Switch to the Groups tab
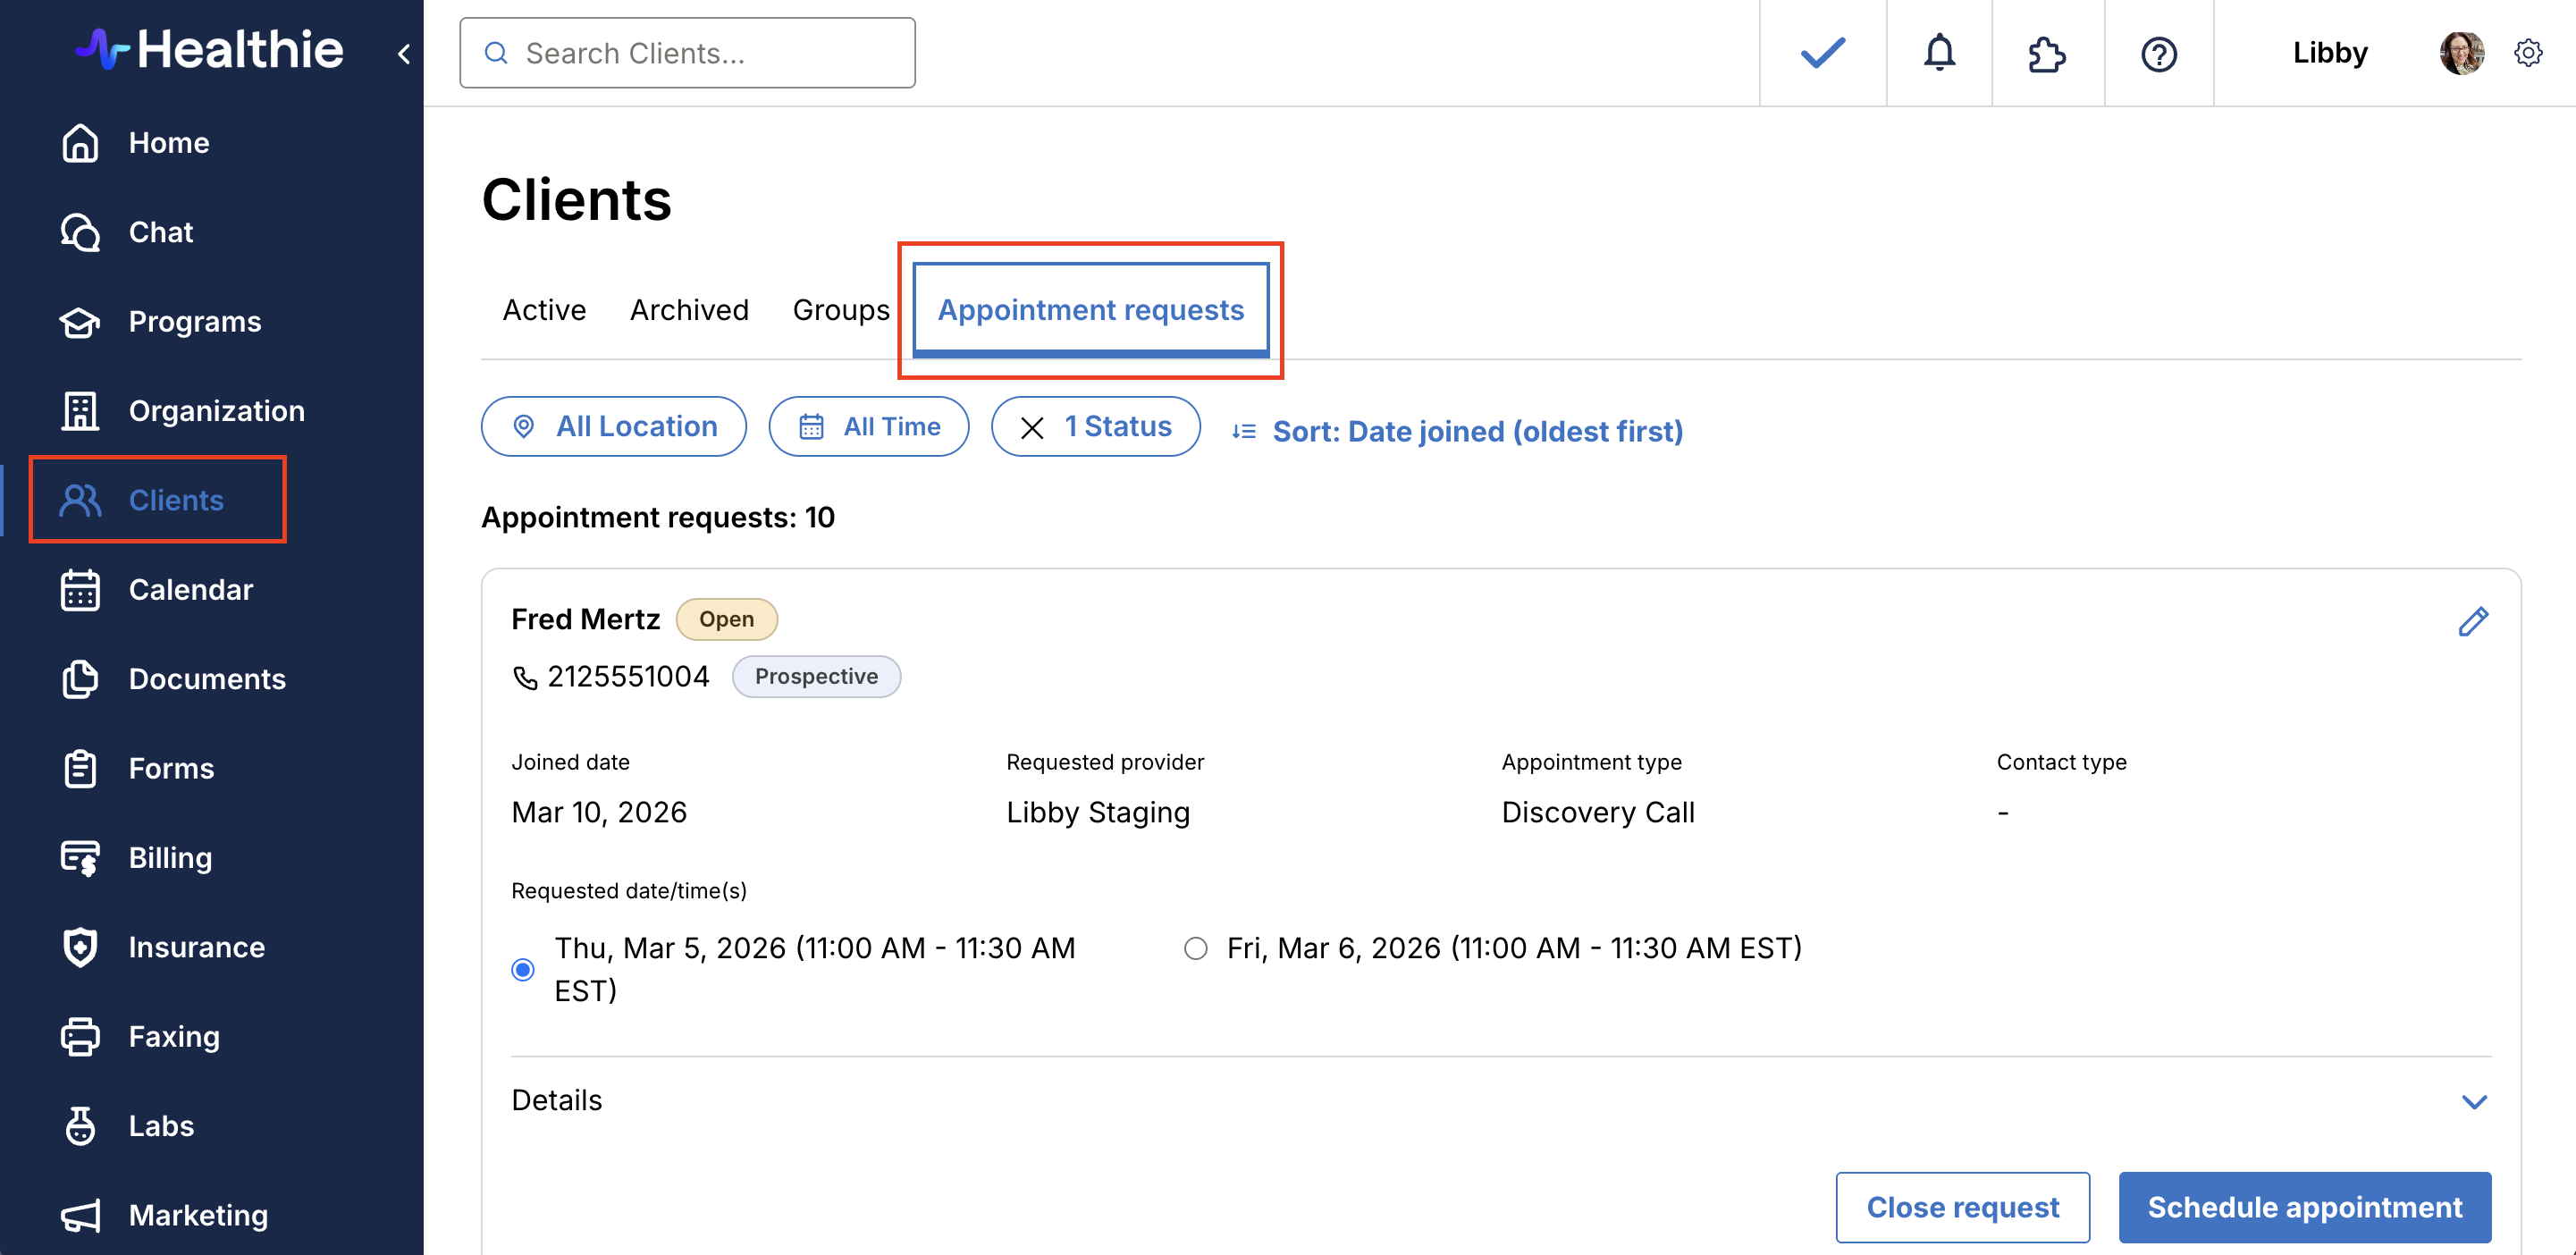The height and width of the screenshot is (1255, 2576). (840, 310)
